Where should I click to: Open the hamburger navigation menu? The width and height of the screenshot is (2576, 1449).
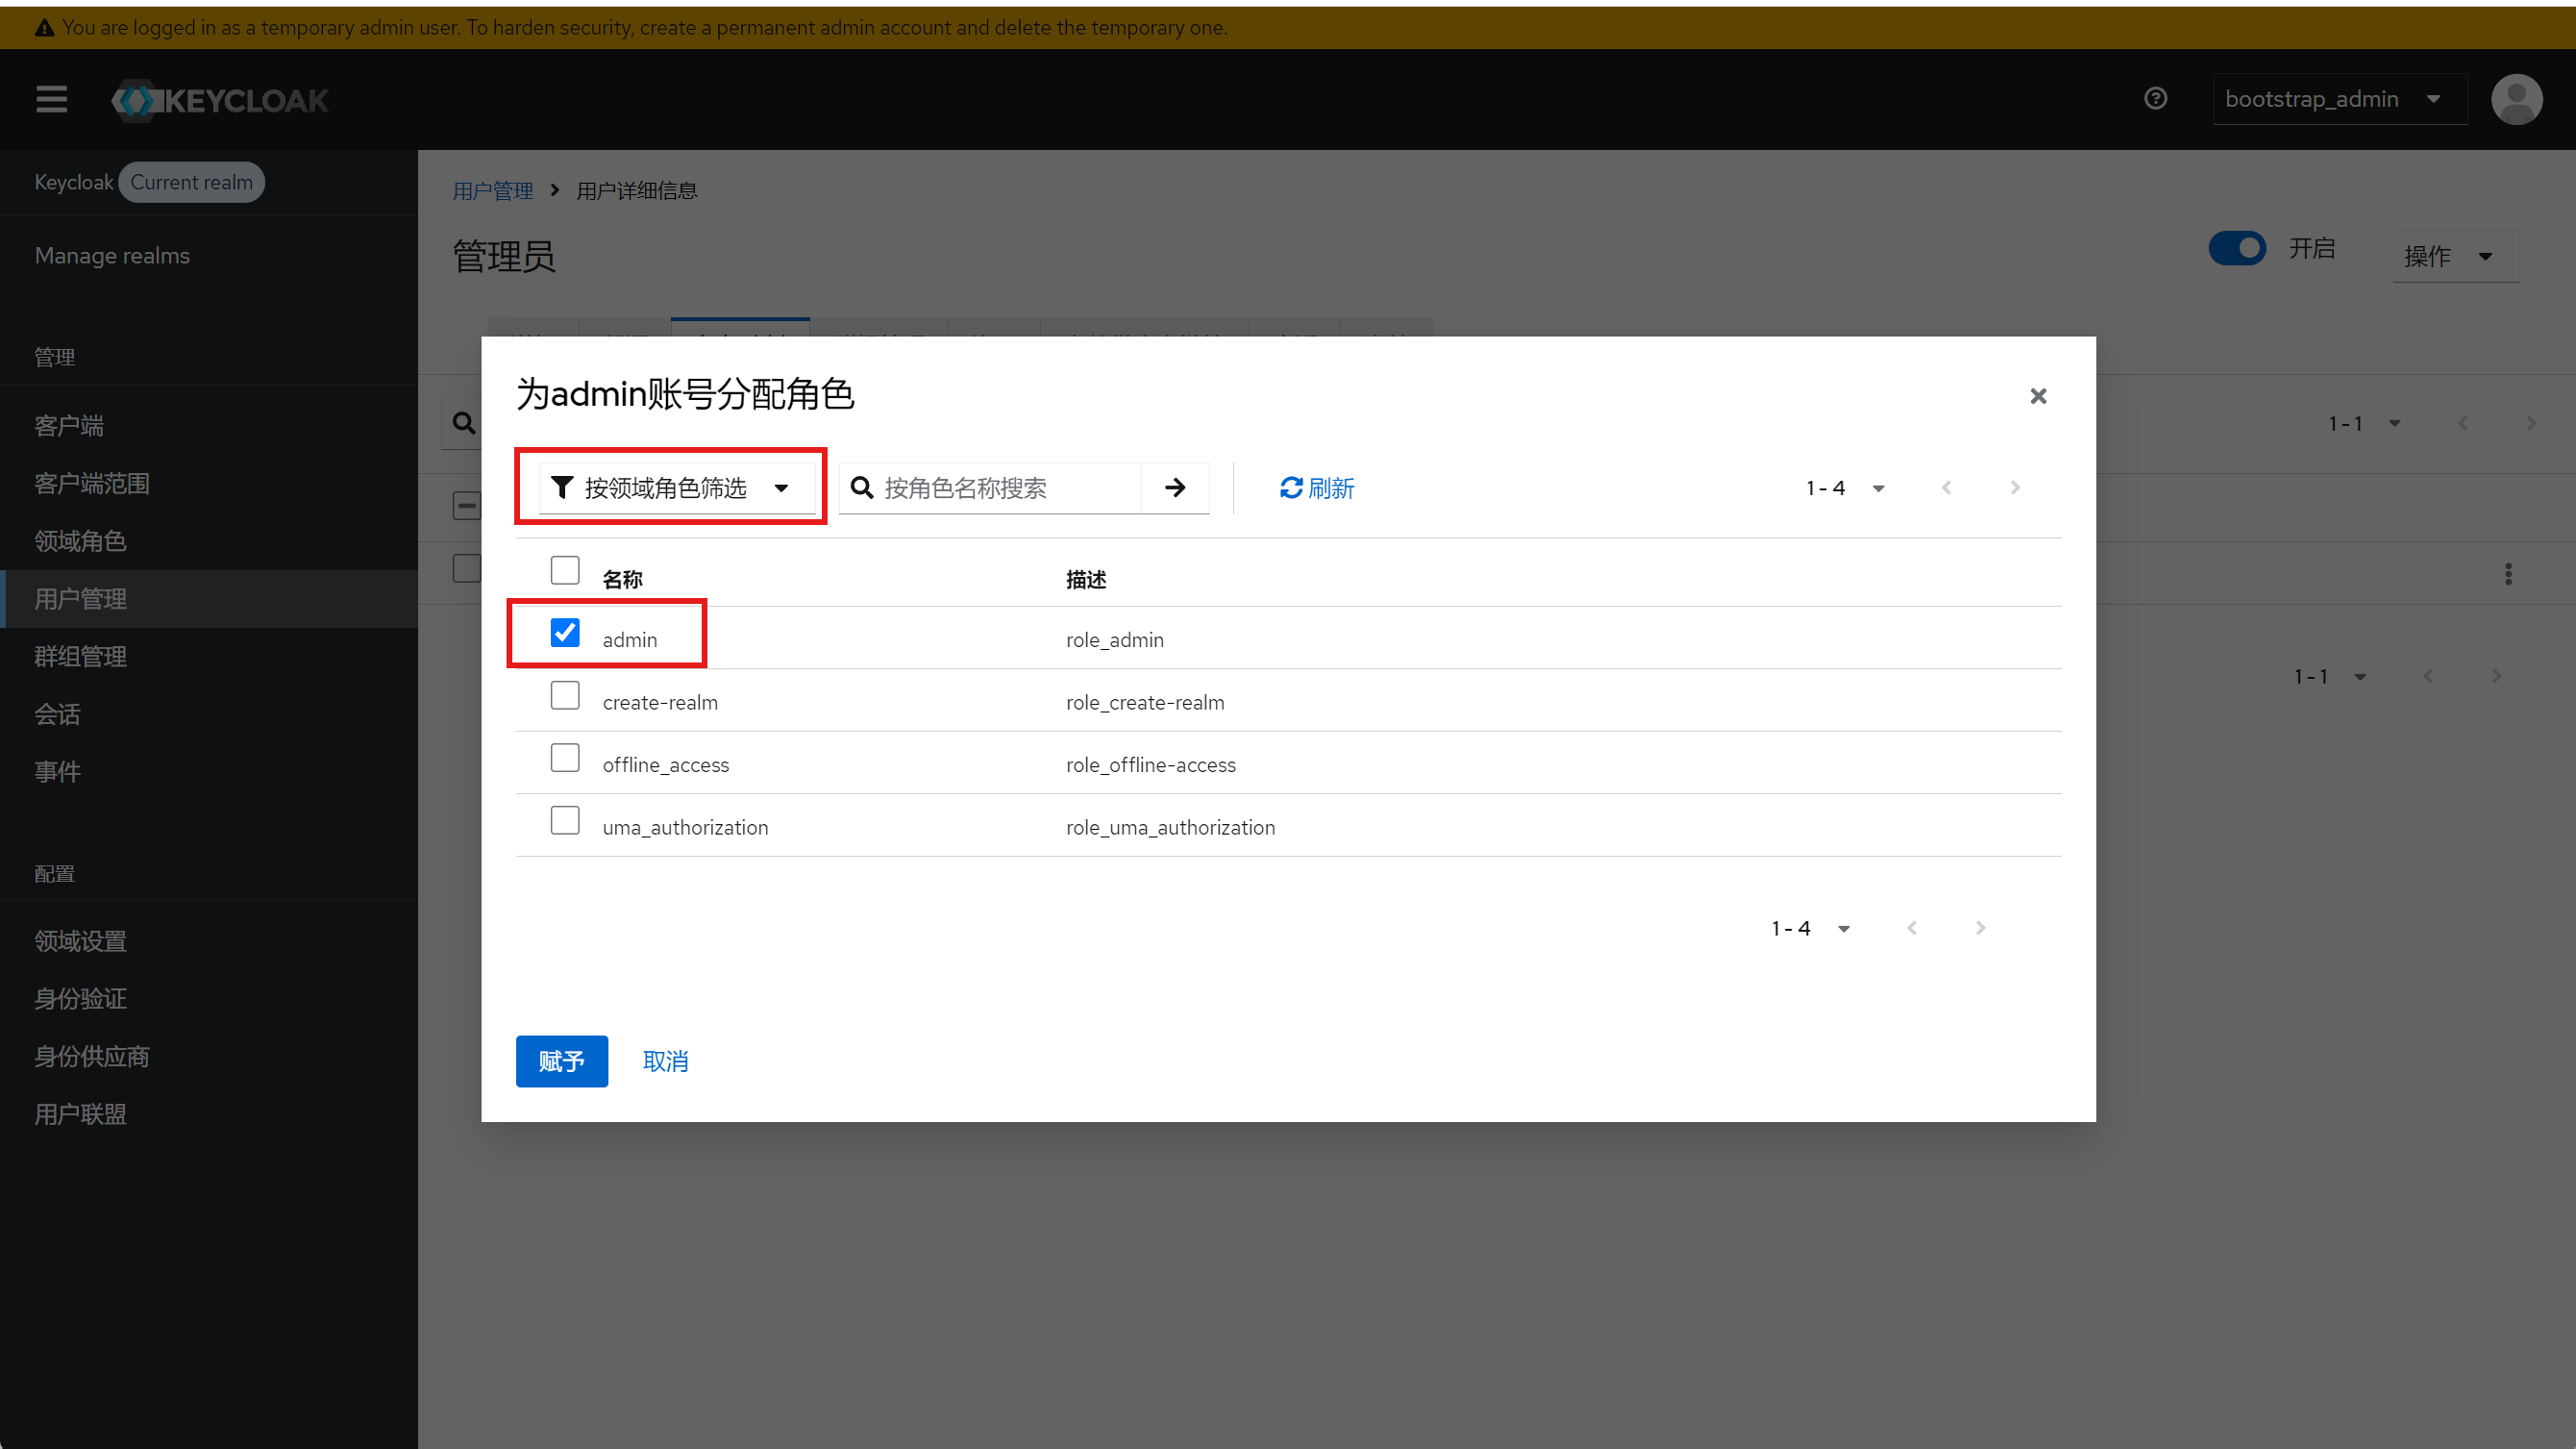coord(51,99)
